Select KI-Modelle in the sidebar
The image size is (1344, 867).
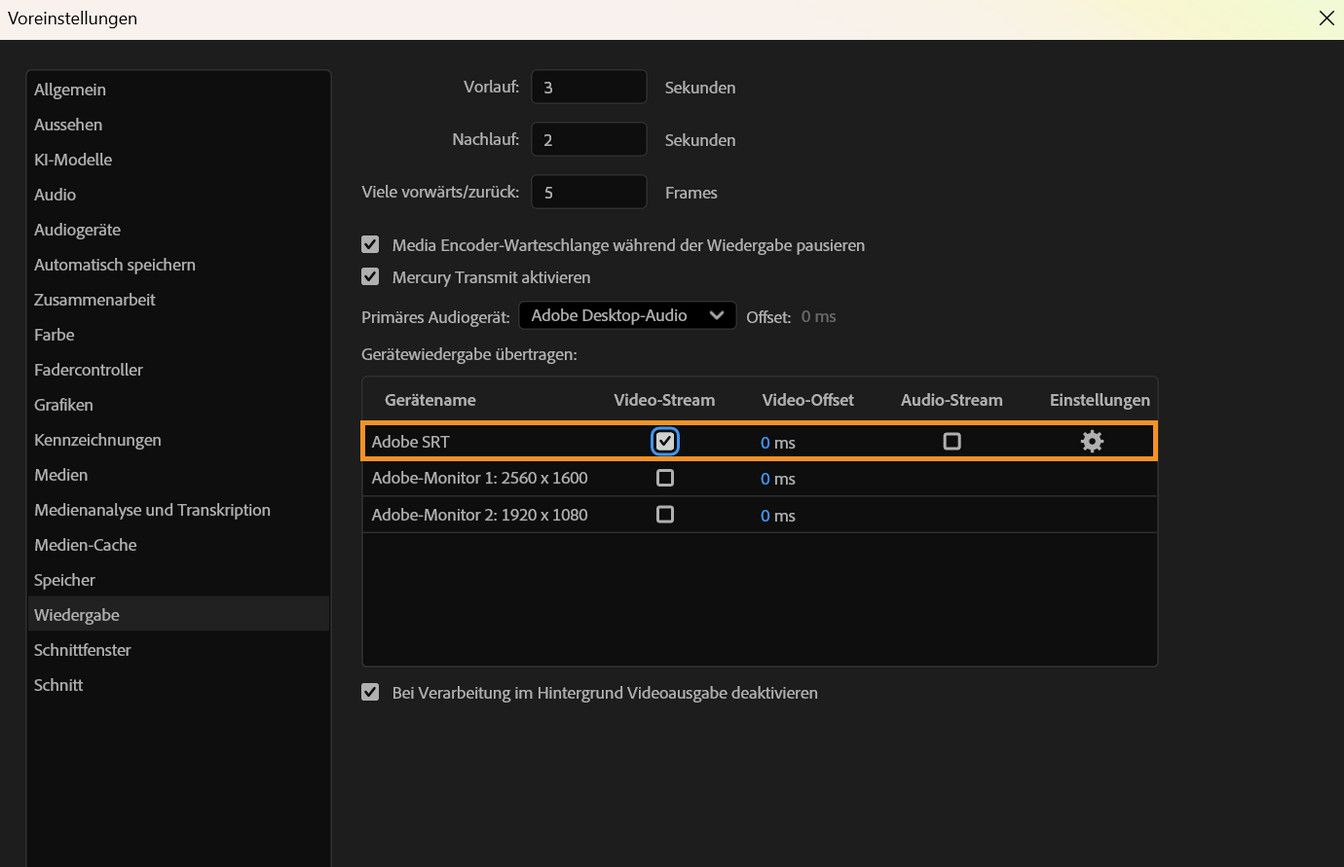[x=73, y=159]
